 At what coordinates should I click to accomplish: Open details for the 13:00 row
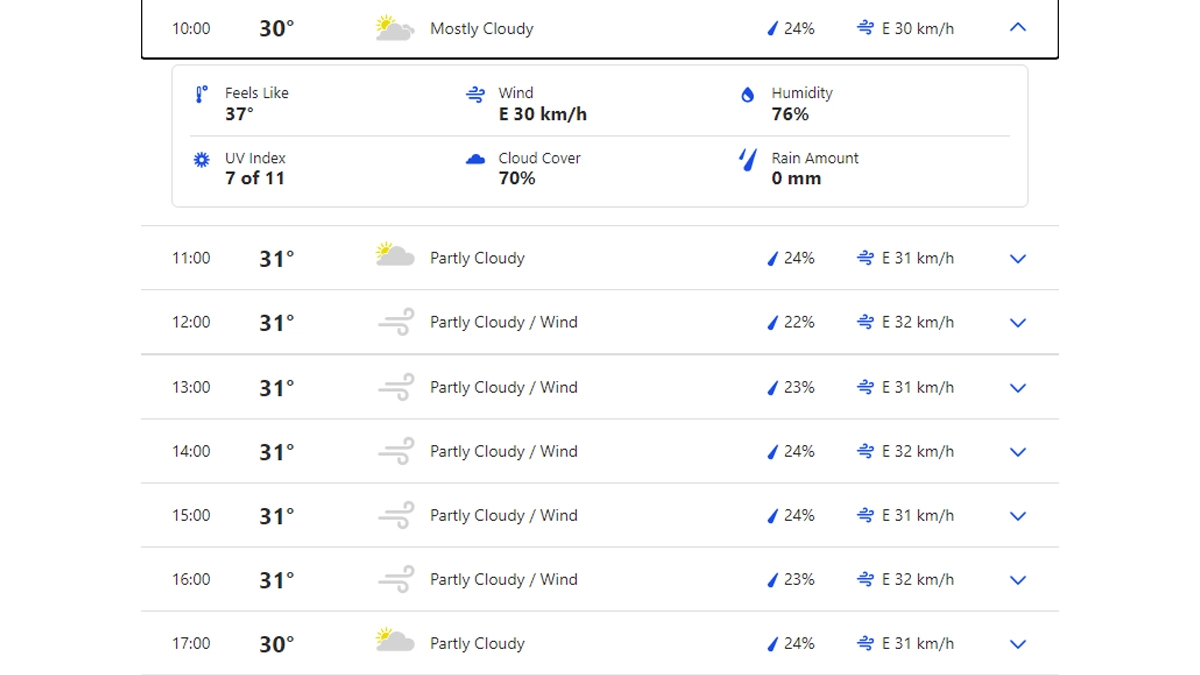pos(1018,388)
